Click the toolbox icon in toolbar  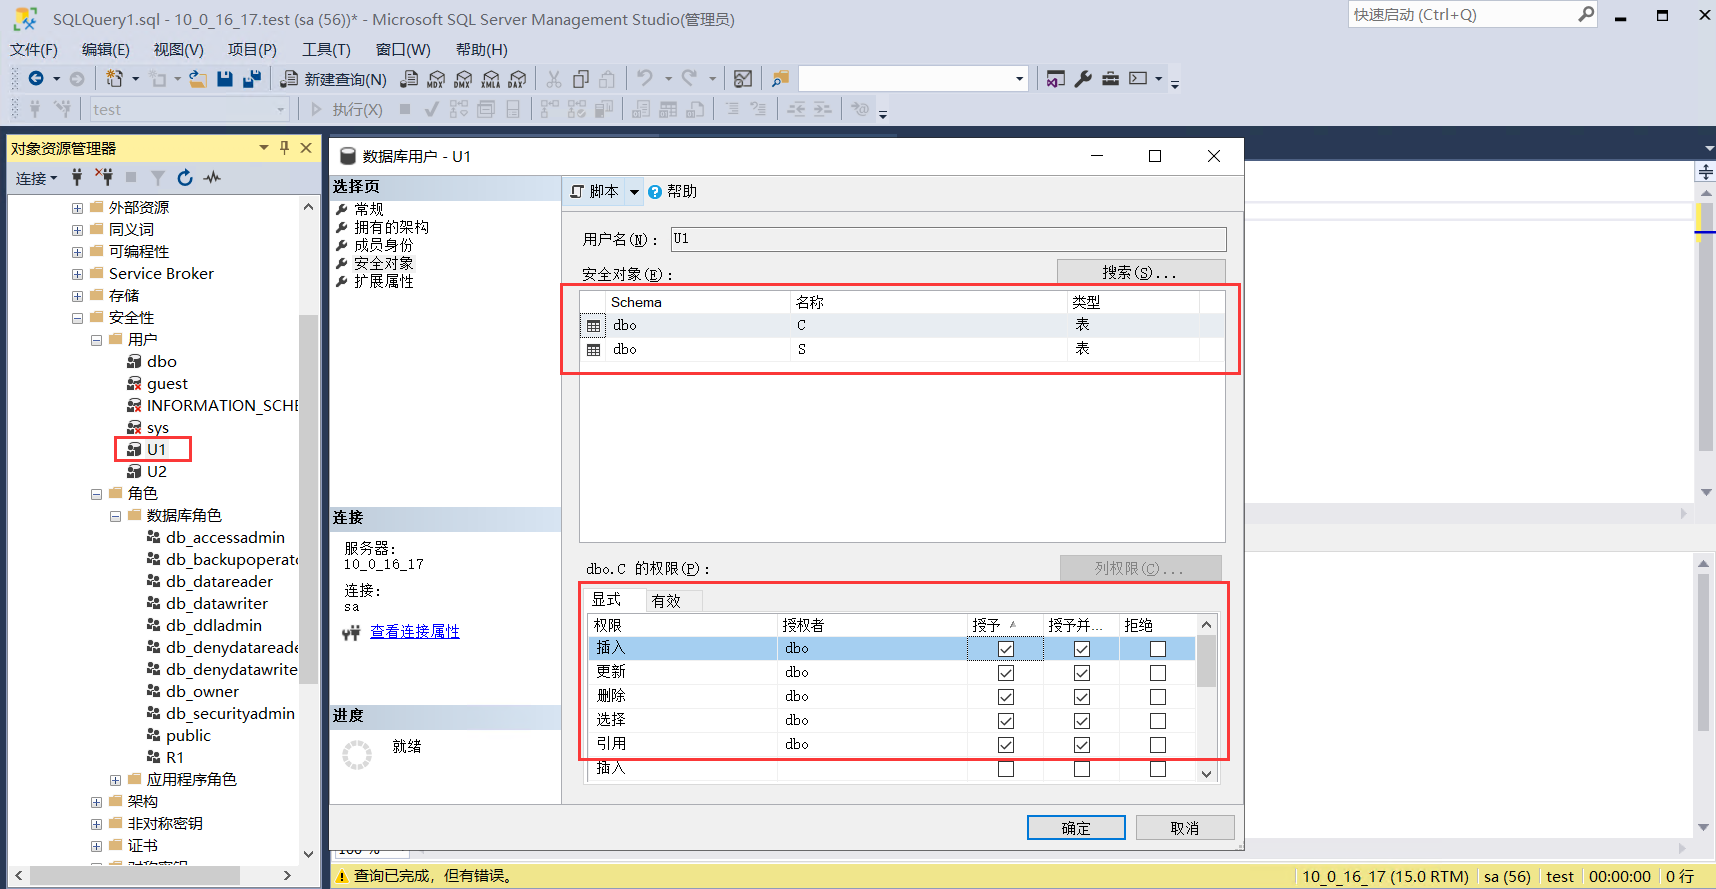tap(1110, 79)
